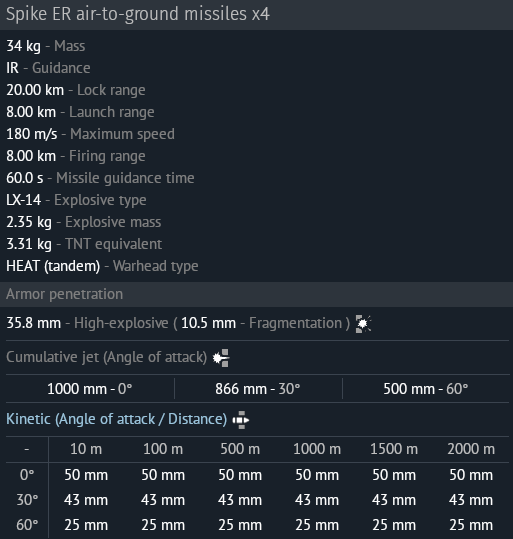Open the Kinetic (Angle of attack / Distance) link
The width and height of the screenshot is (513, 539).
pos(117,419)
